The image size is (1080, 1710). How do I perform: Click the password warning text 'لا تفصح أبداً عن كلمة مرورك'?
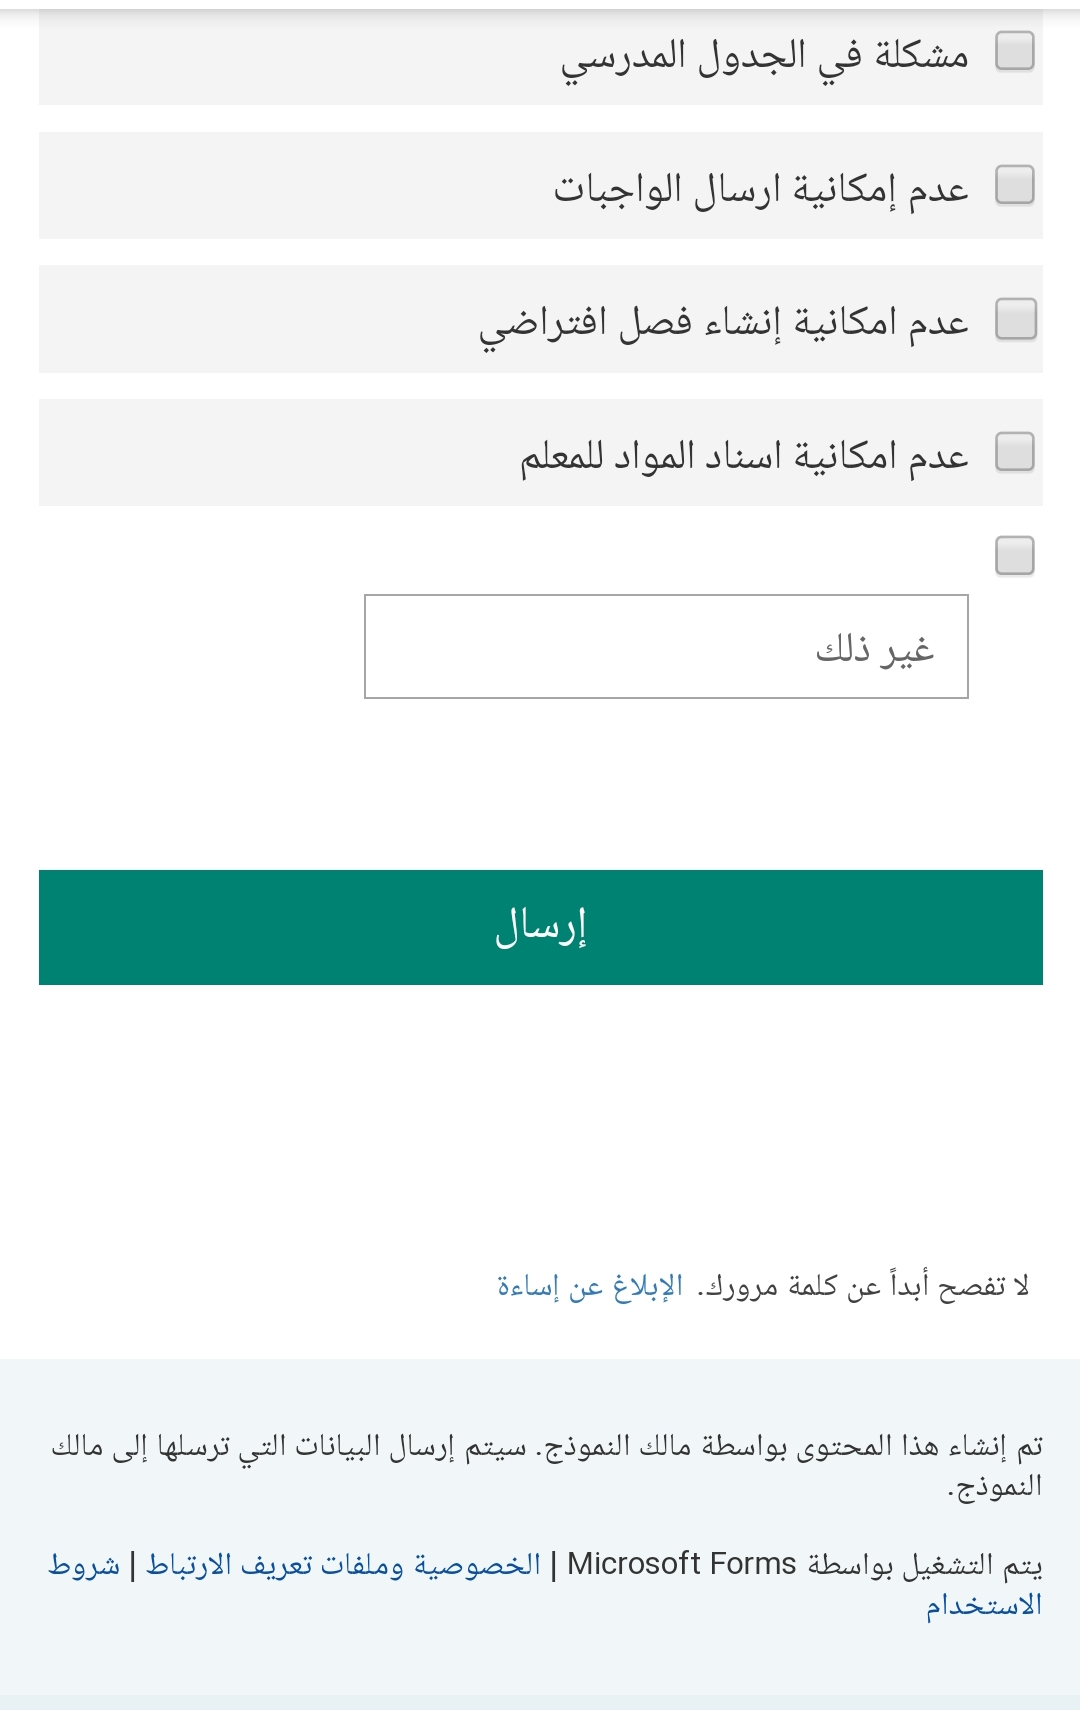coord(865,1286)
